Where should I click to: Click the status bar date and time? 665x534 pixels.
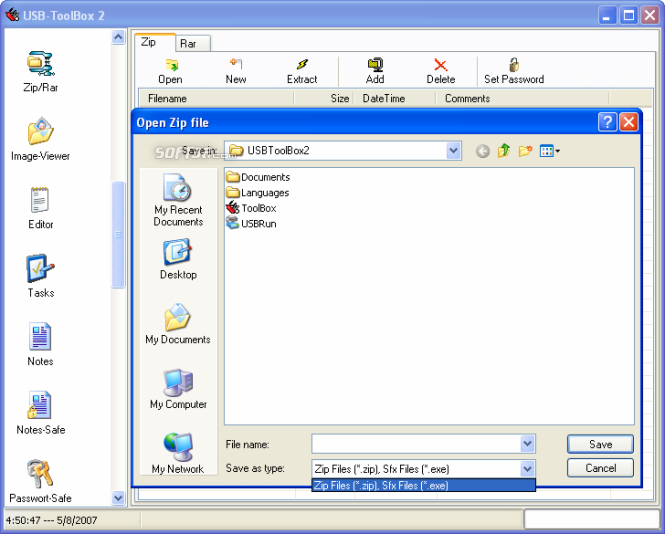click(x=51, y=520)
